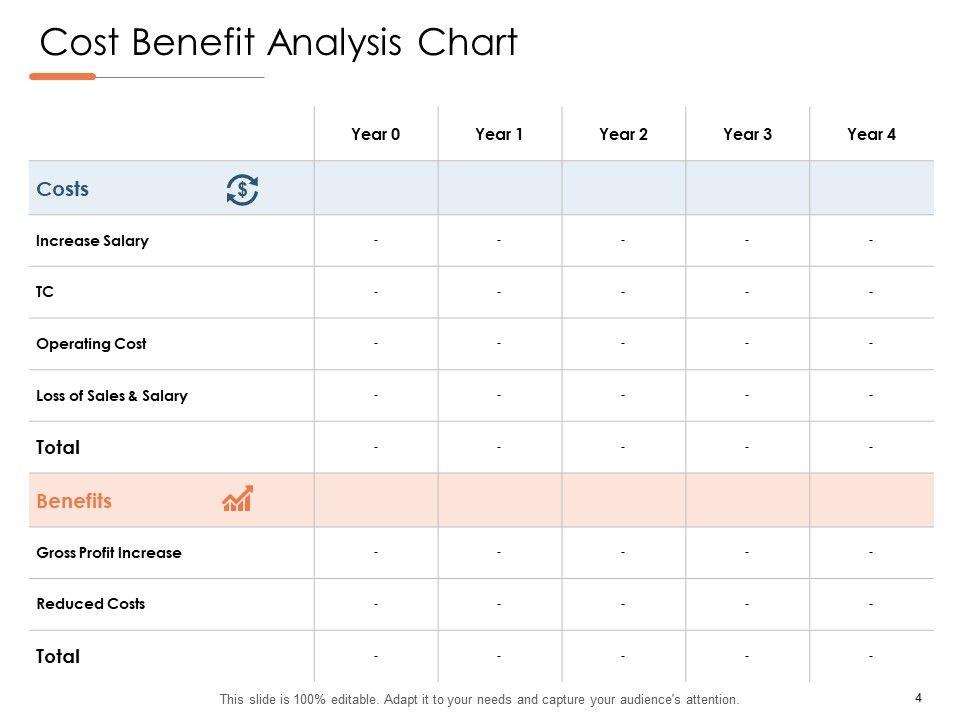
Task: Select the Total label under Benefits
Action: click(x=58, y=657)
